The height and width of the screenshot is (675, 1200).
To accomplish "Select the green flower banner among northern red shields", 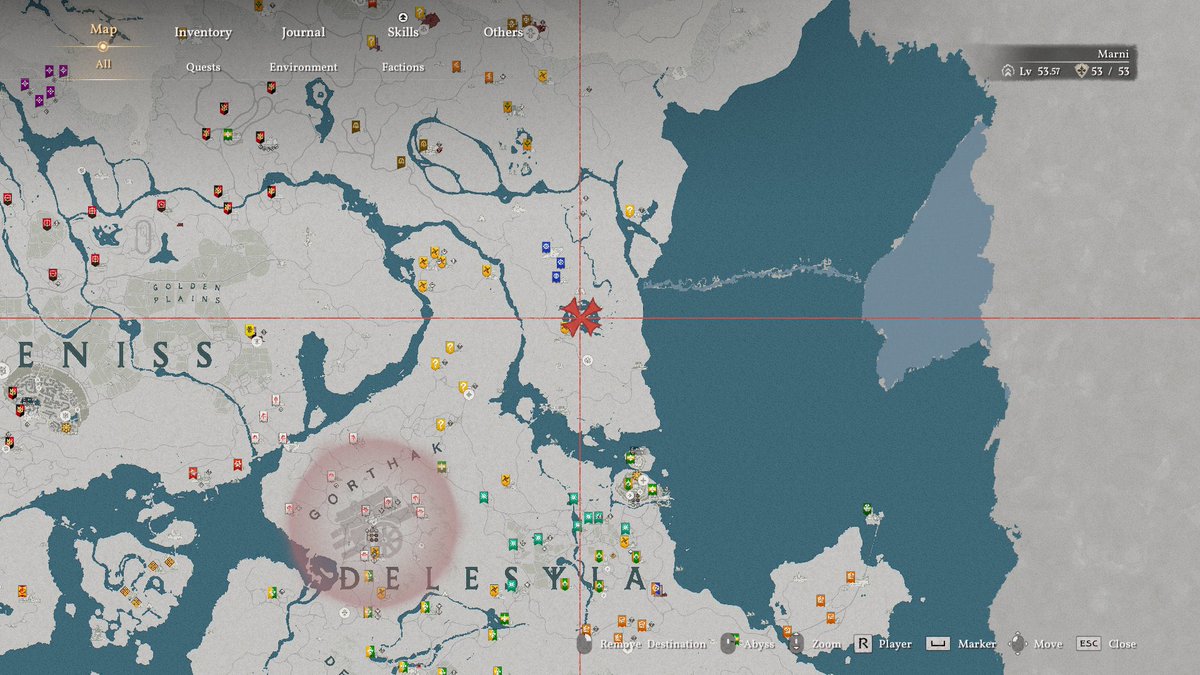I will tap(228, 134).
